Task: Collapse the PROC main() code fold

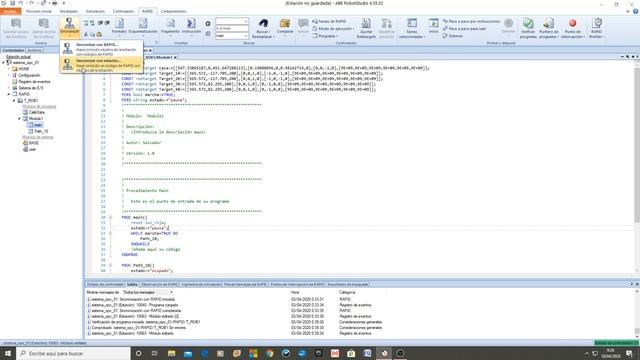Action: (x=110, y=218)
